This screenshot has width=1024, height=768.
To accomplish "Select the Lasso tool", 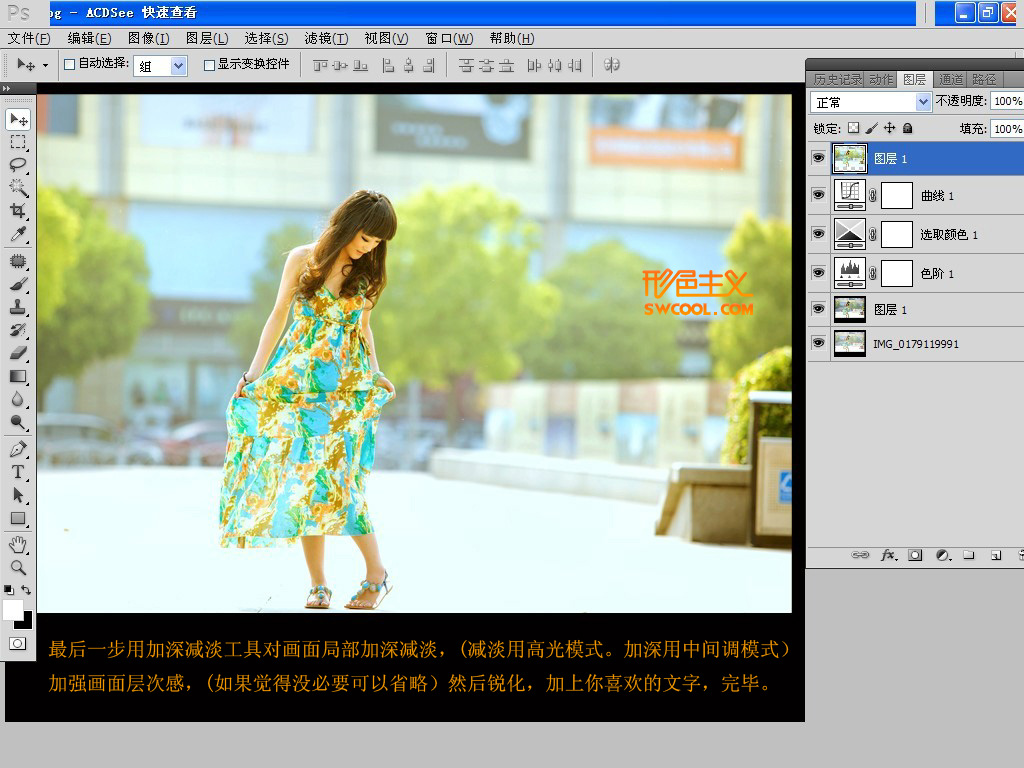I will point(18,165).
